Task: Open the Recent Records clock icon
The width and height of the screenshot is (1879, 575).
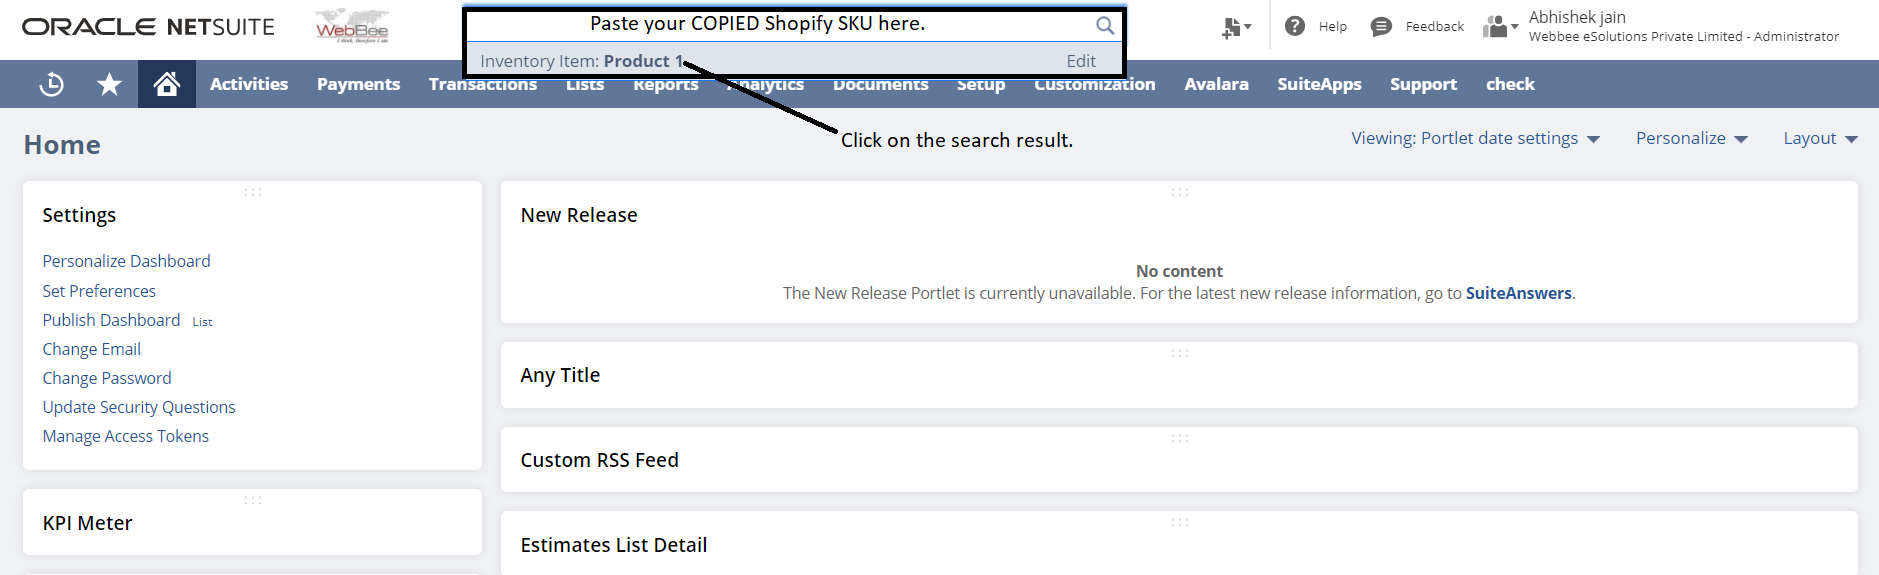Action: pyautogui.click(x=51, y=85)
